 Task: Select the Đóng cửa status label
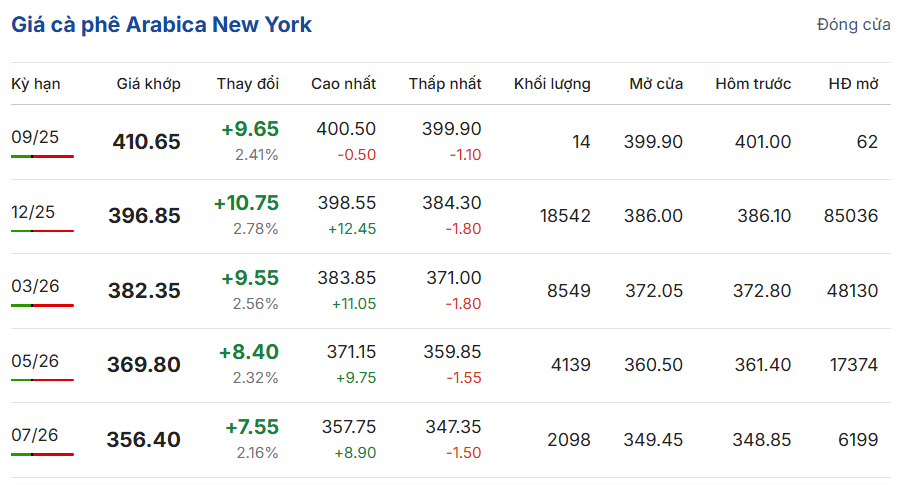pyautogui.click(x=853, y=25)
